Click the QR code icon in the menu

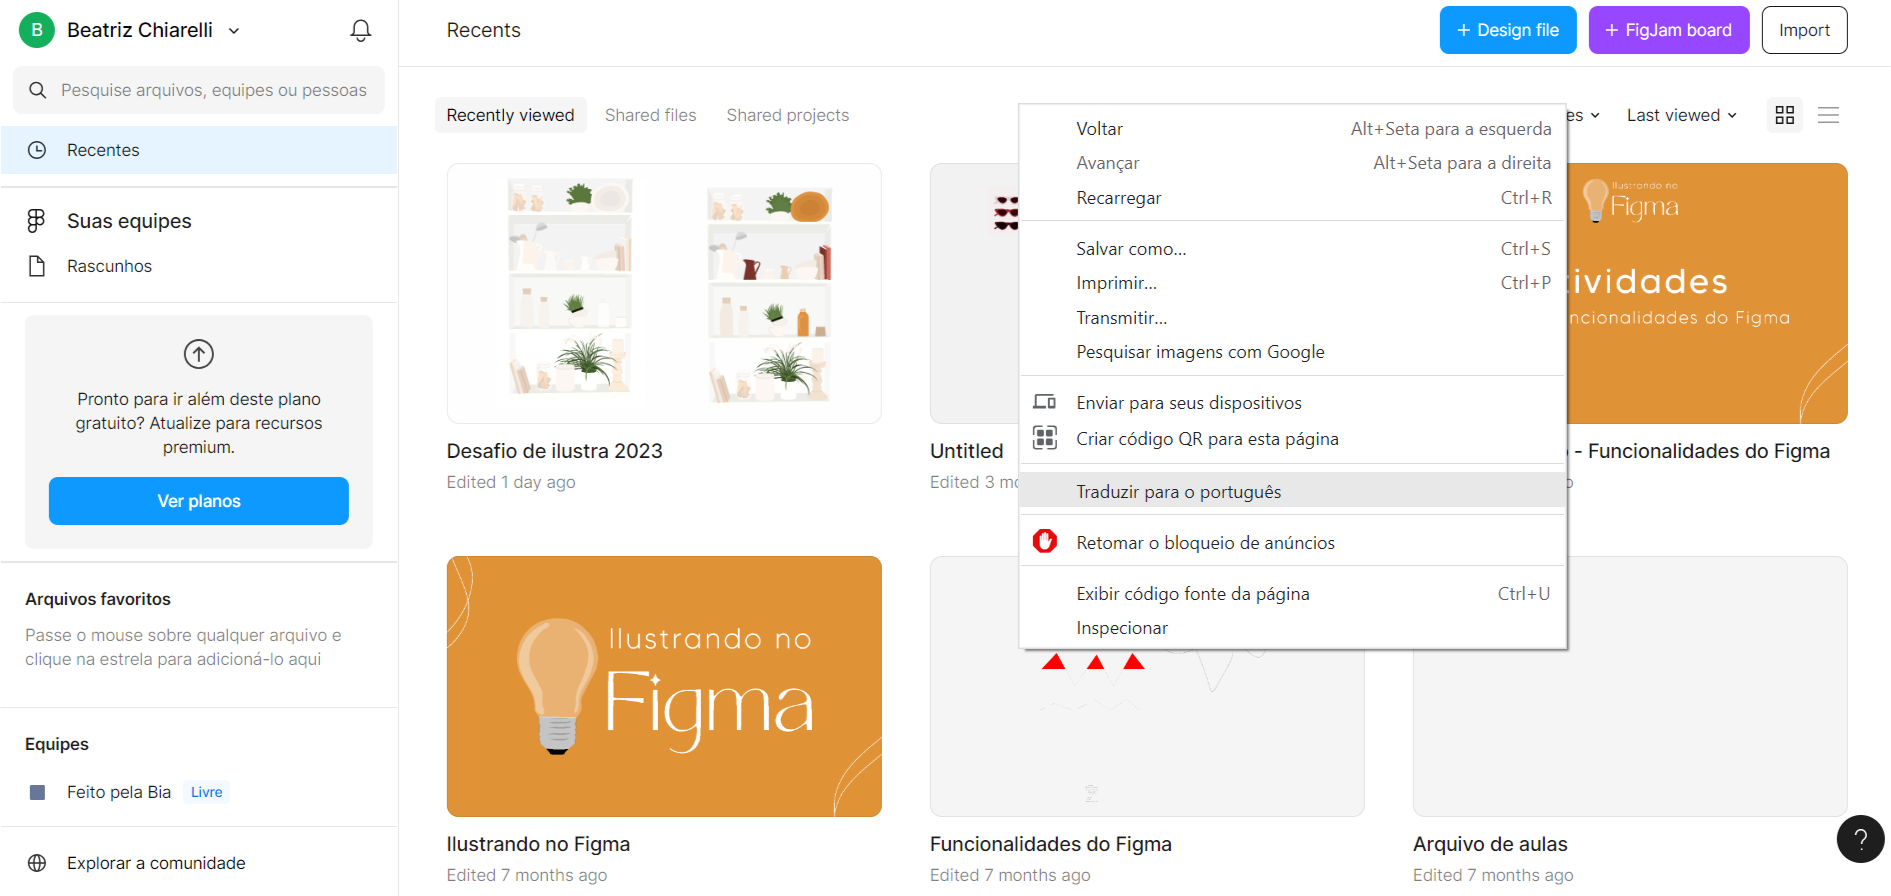pyautogui.click(x=1045, y=438)
